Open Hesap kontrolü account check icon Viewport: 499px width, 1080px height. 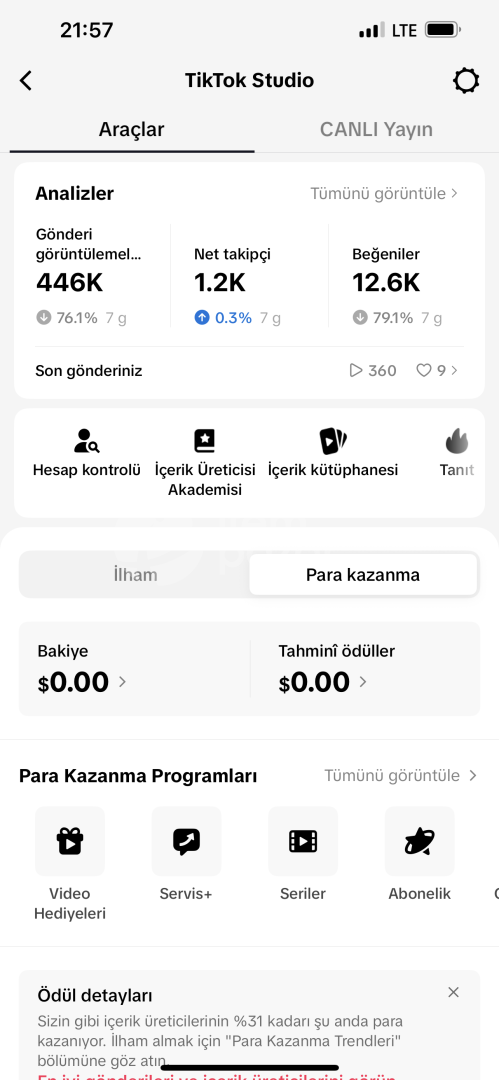(87, 441)
